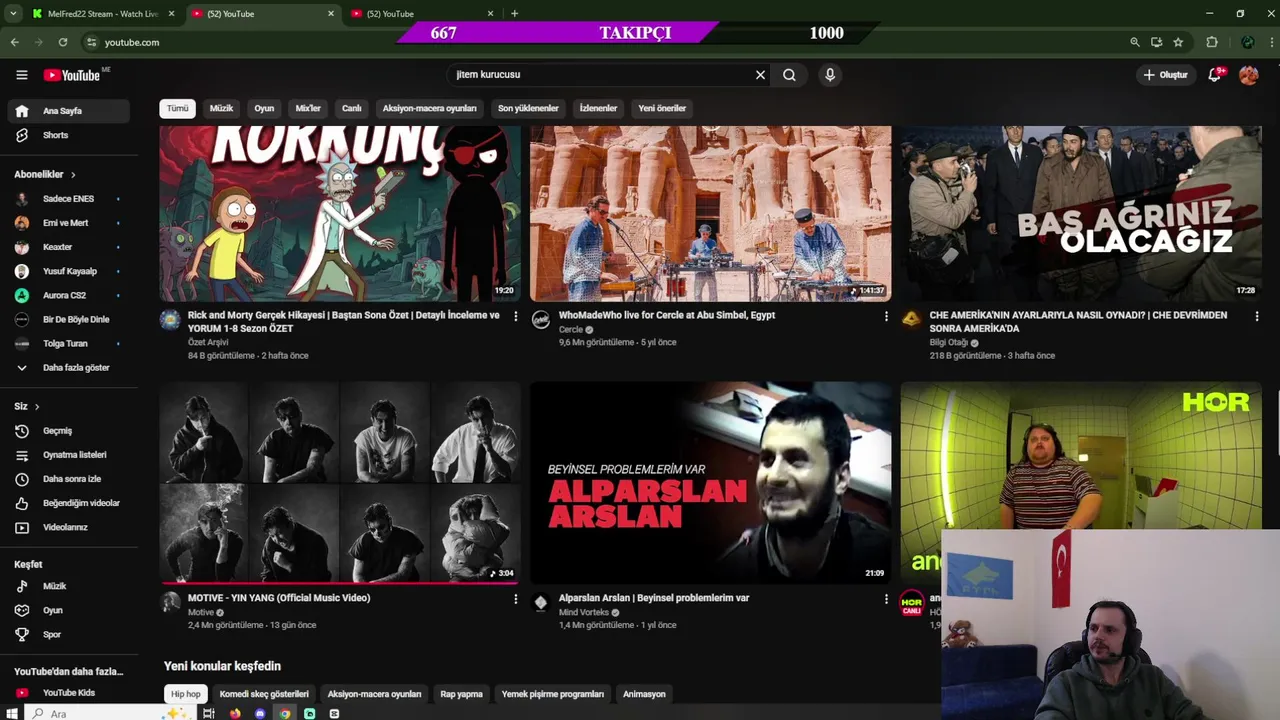
Task: Select the Animasyon topic chip
Action: tap(644, 694)
